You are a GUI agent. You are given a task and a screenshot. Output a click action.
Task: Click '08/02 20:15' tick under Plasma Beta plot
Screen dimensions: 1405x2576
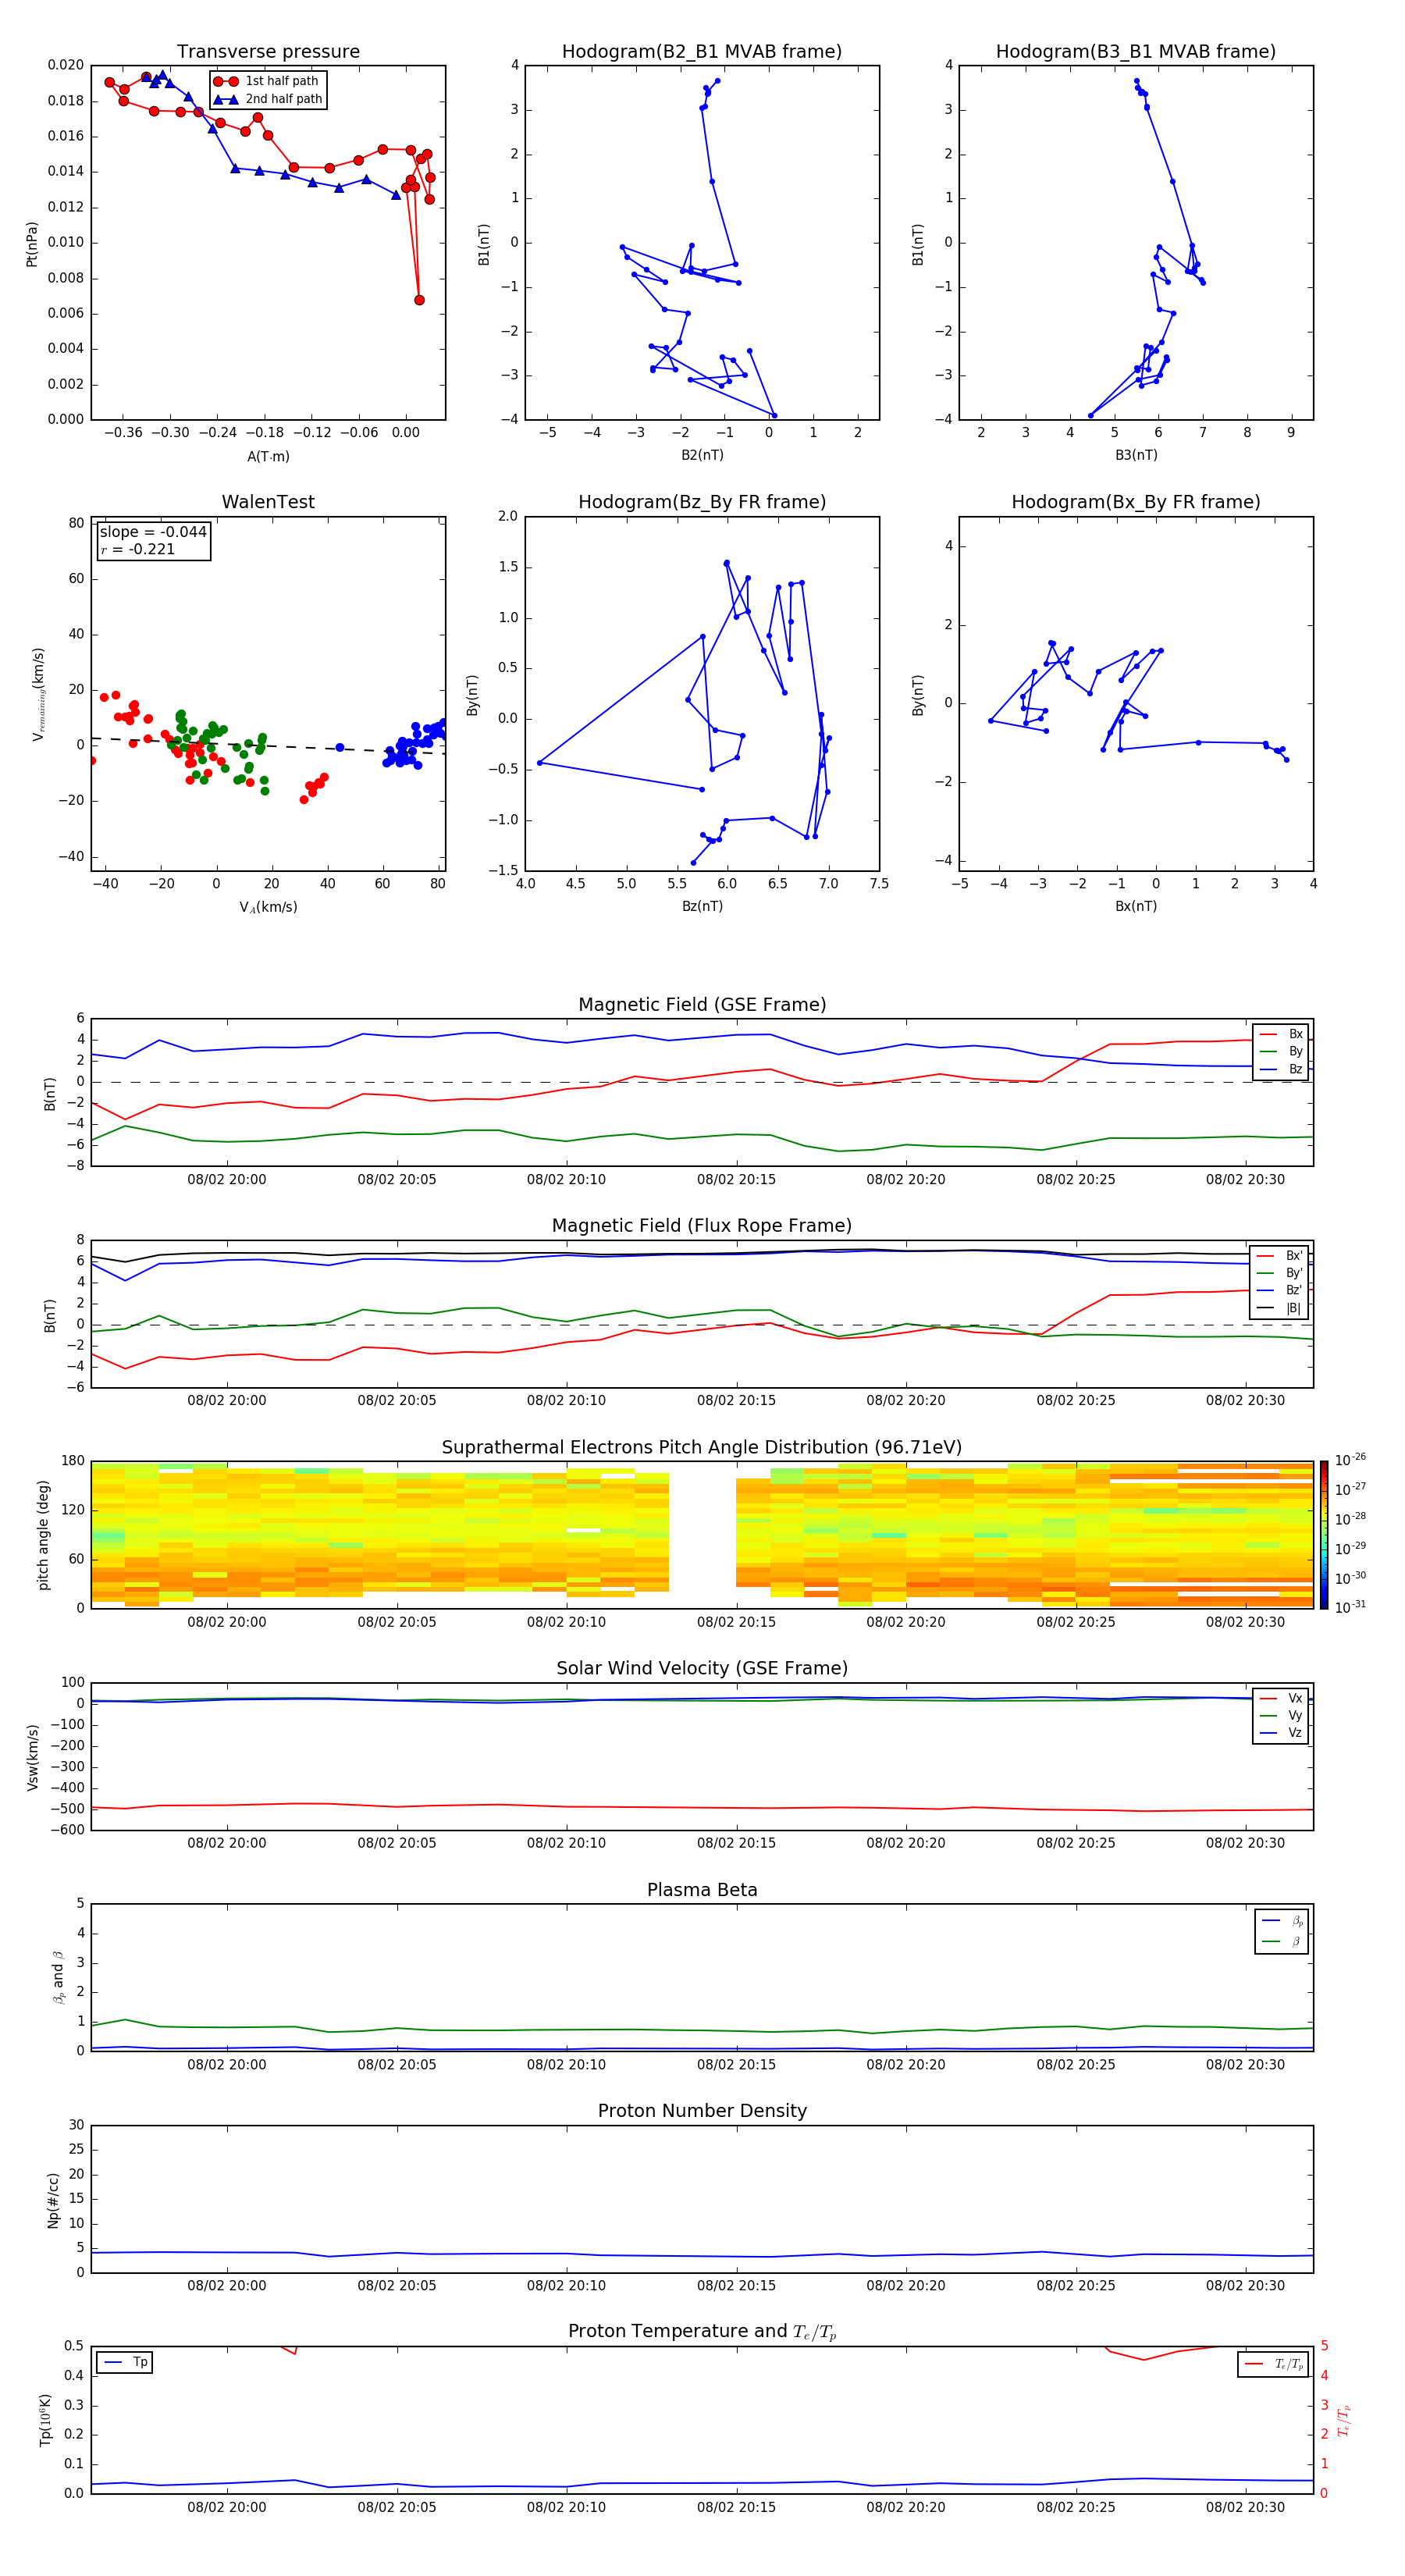736,2065
